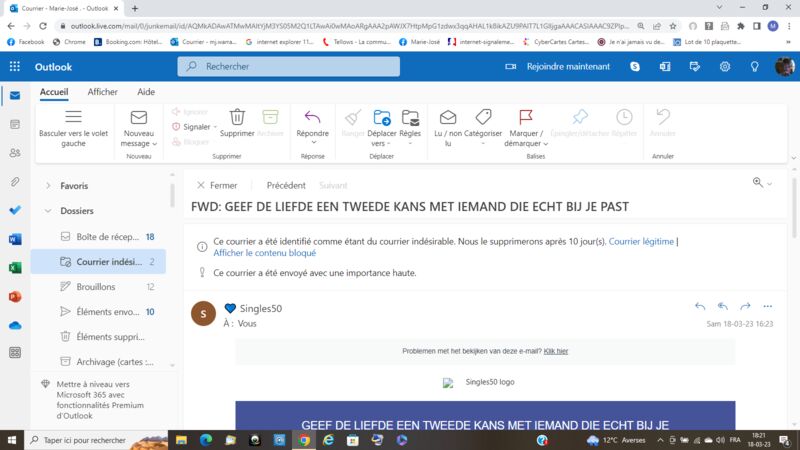Switch to the Aide ribbon tab
This screenshot has width=800, height=450.
(146, 92)
